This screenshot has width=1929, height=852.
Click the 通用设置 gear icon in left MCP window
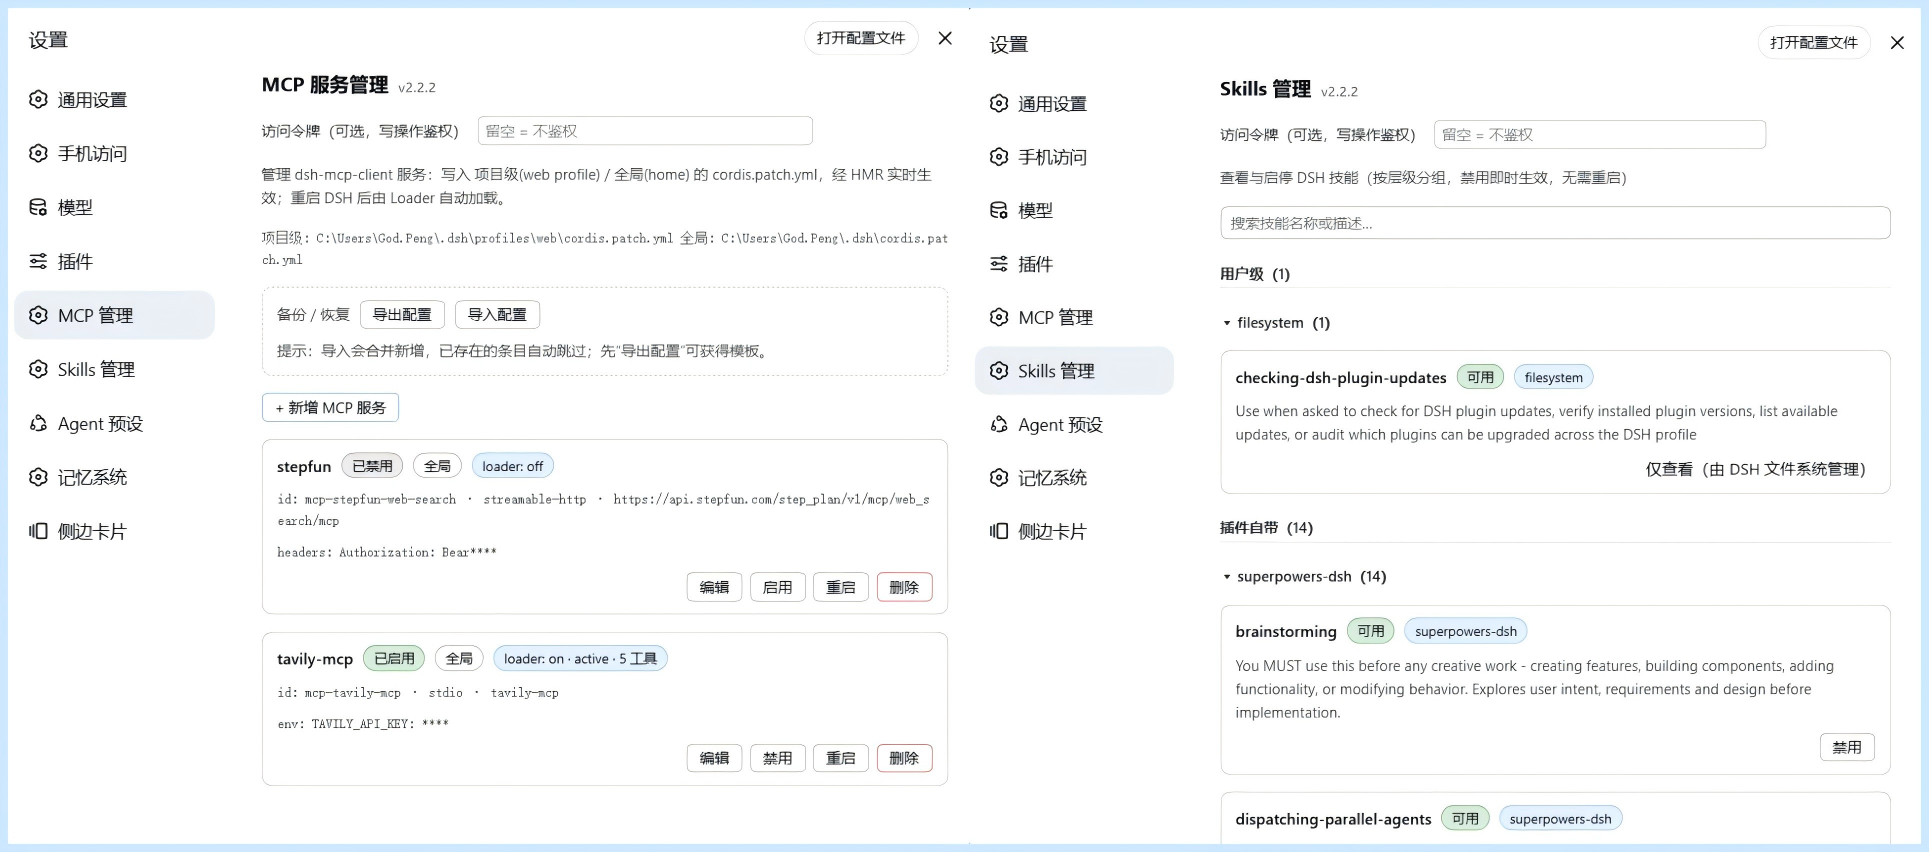(x=38, y=99)
